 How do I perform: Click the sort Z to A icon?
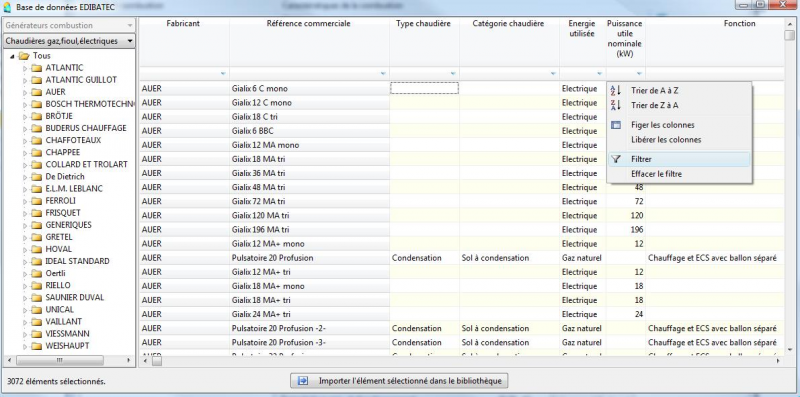616,106
